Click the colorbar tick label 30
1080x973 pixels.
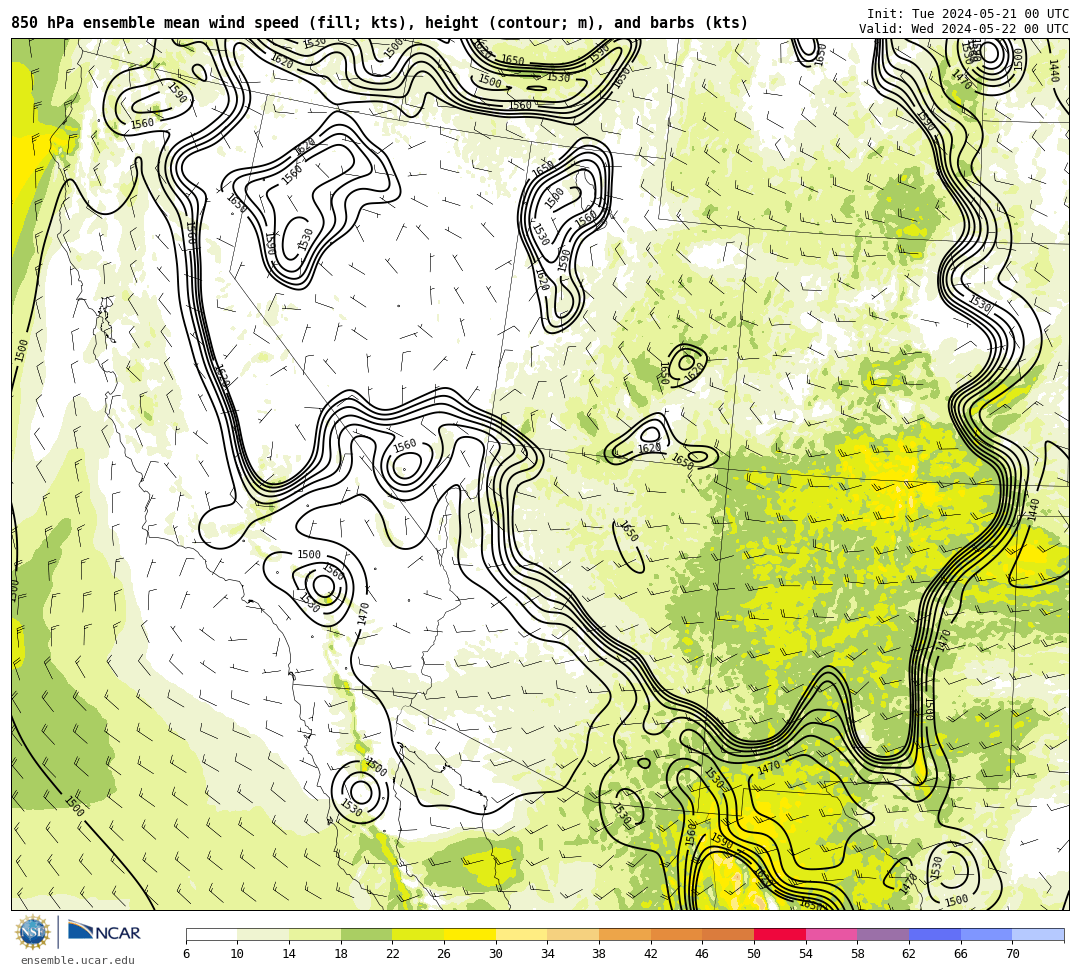[x=496, y=954]
